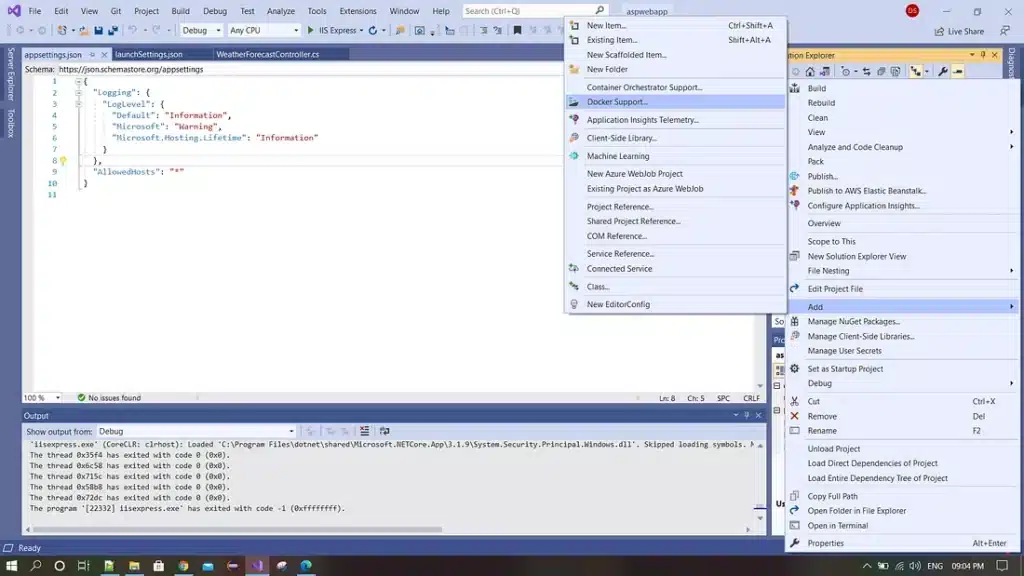Toggle word wrap in the Output panel
Viewport: 1024px width, 576px height.
click(385, 431)
